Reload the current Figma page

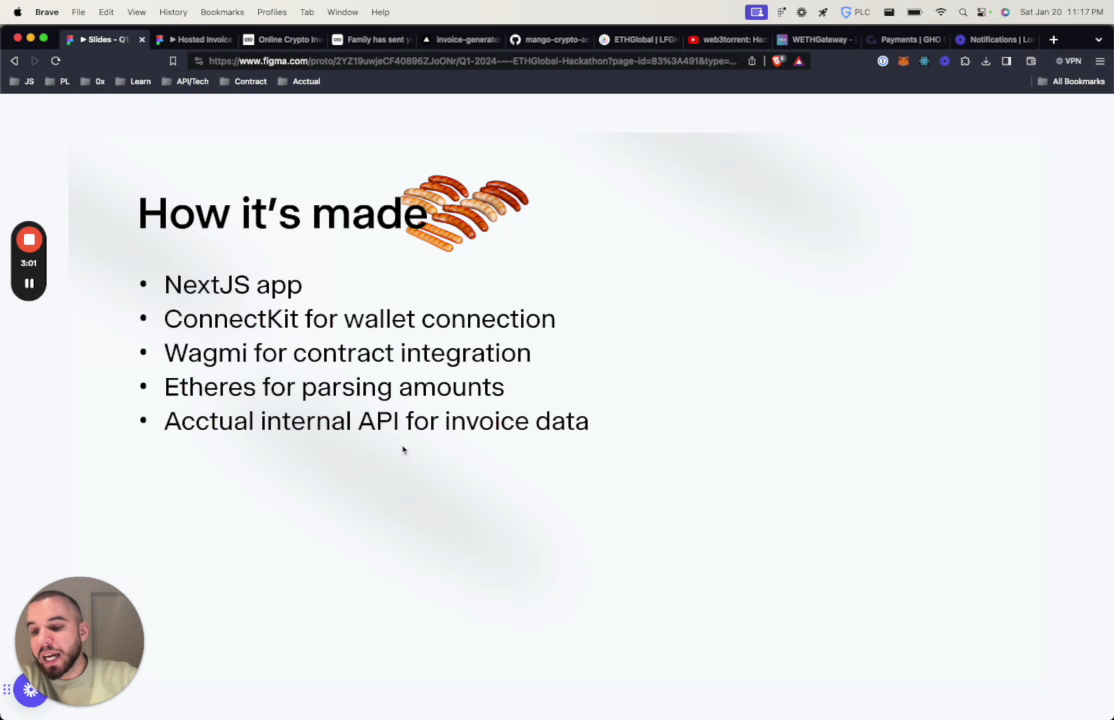[x=55, y=61]
